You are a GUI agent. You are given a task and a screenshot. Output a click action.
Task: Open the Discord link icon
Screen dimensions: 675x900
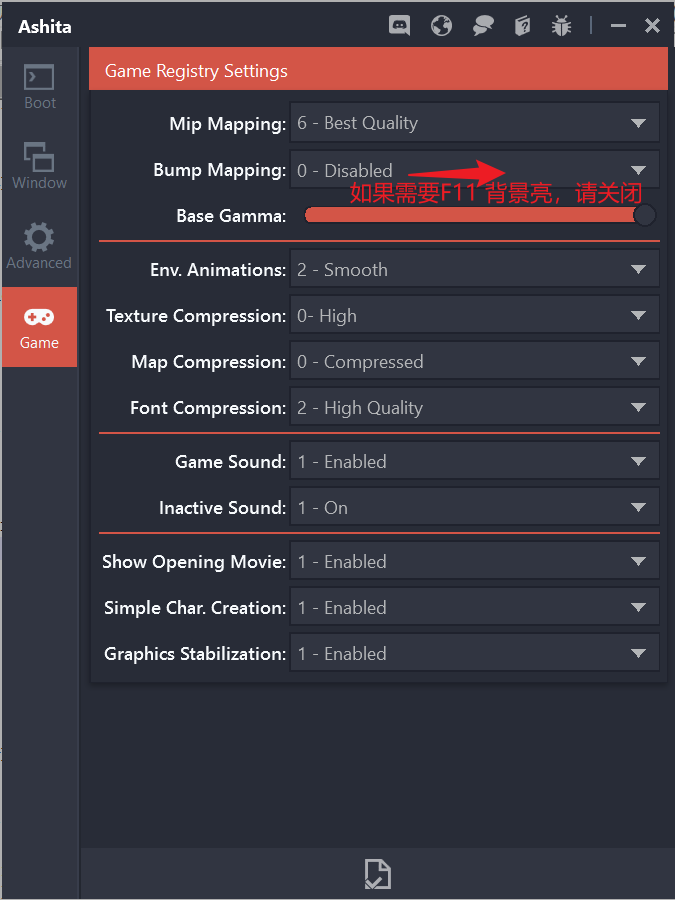(400, 26)
